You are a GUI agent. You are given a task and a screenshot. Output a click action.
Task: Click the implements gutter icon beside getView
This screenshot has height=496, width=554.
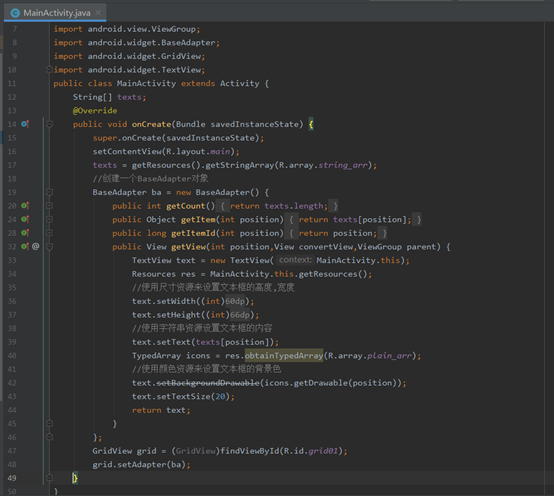click(x=25, y=246)
